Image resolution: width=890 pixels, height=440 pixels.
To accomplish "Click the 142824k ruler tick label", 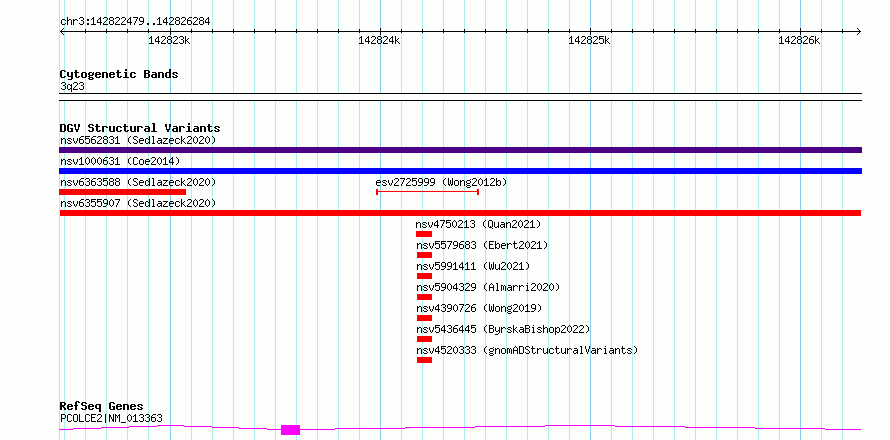I will pos(379,40).
